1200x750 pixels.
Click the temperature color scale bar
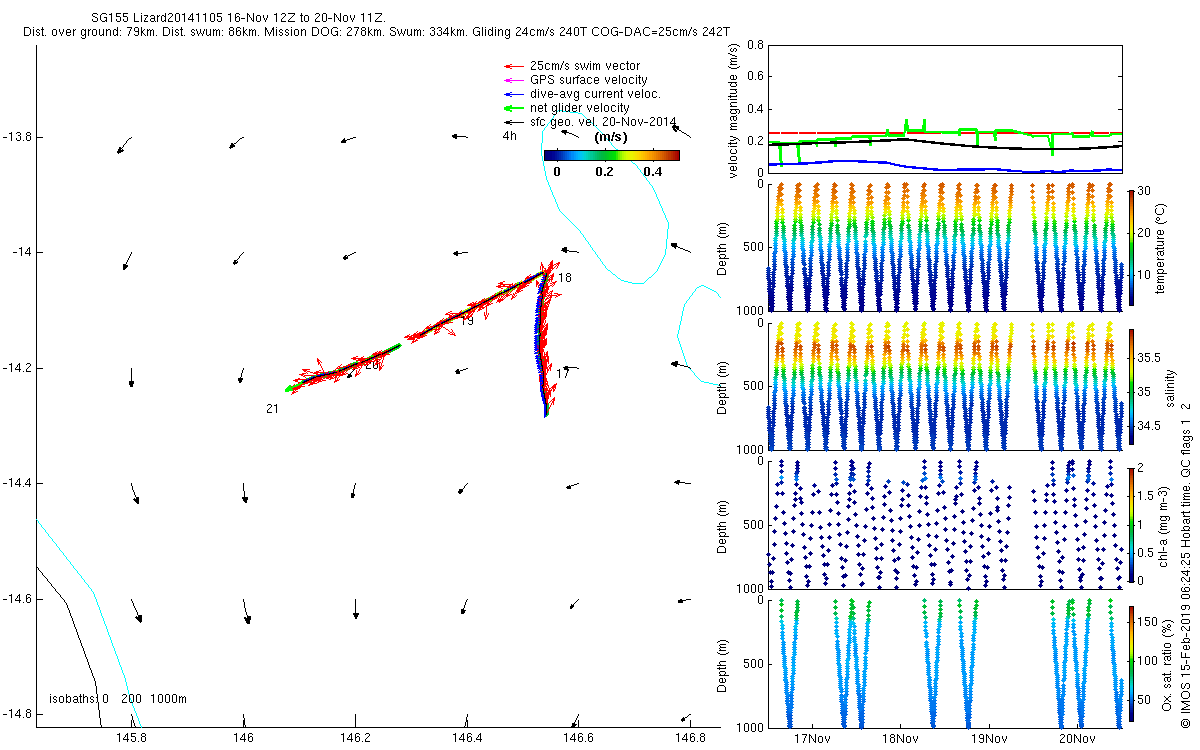coord(1131,247)
